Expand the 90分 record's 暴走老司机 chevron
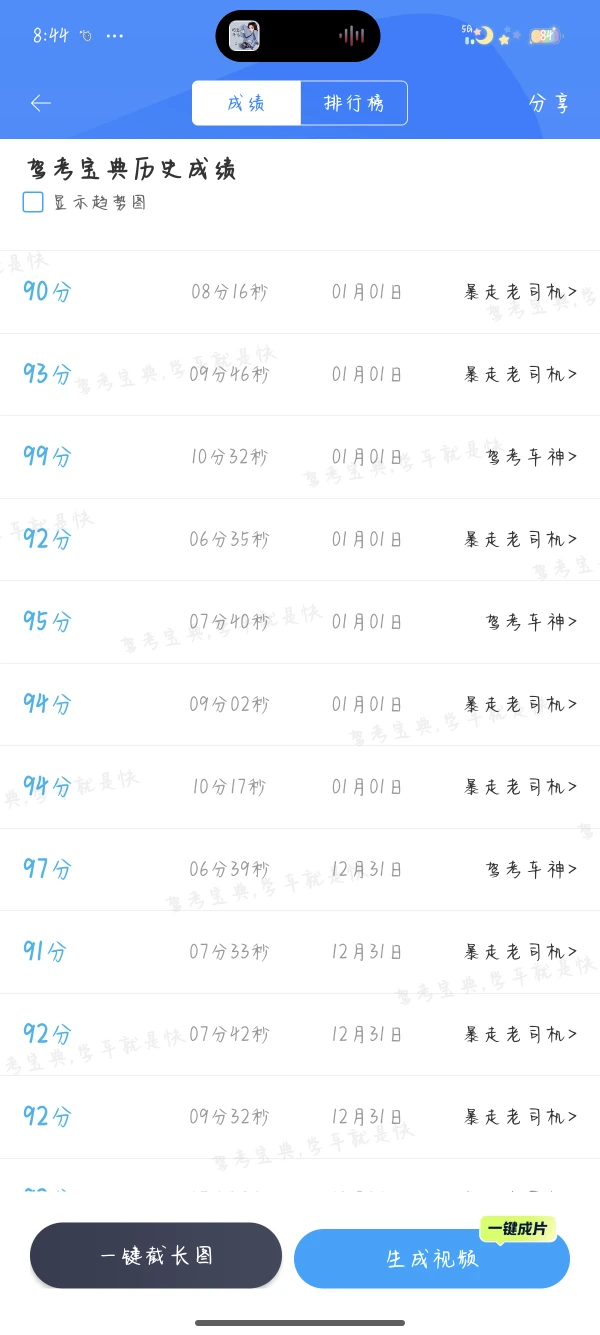This screenshot has width=600, height=1335. (x=572, y=292)
